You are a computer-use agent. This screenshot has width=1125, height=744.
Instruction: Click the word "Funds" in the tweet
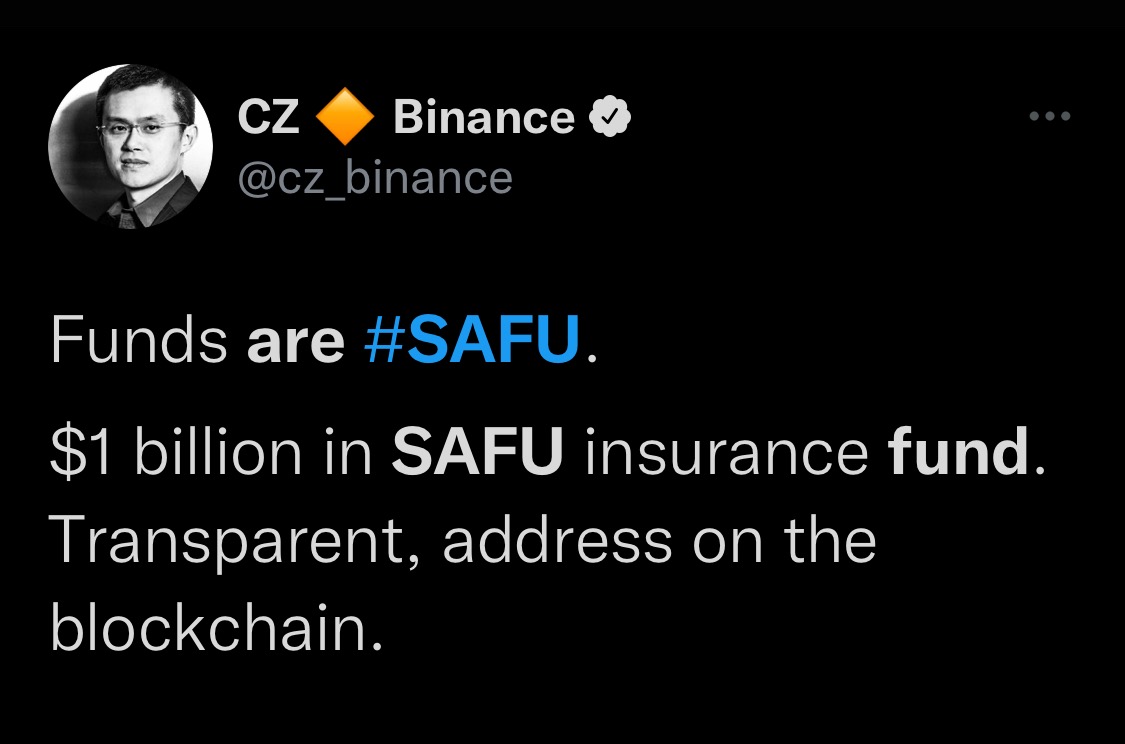tap(139, 341)
